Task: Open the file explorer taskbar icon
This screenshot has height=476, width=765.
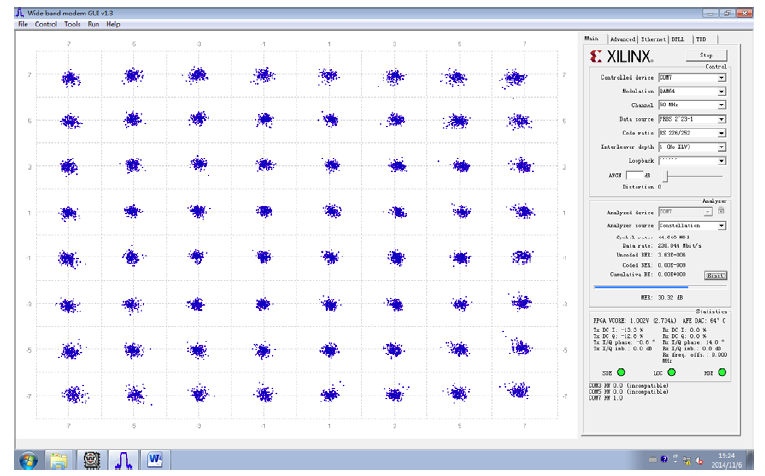Action: tap(59, 460)
